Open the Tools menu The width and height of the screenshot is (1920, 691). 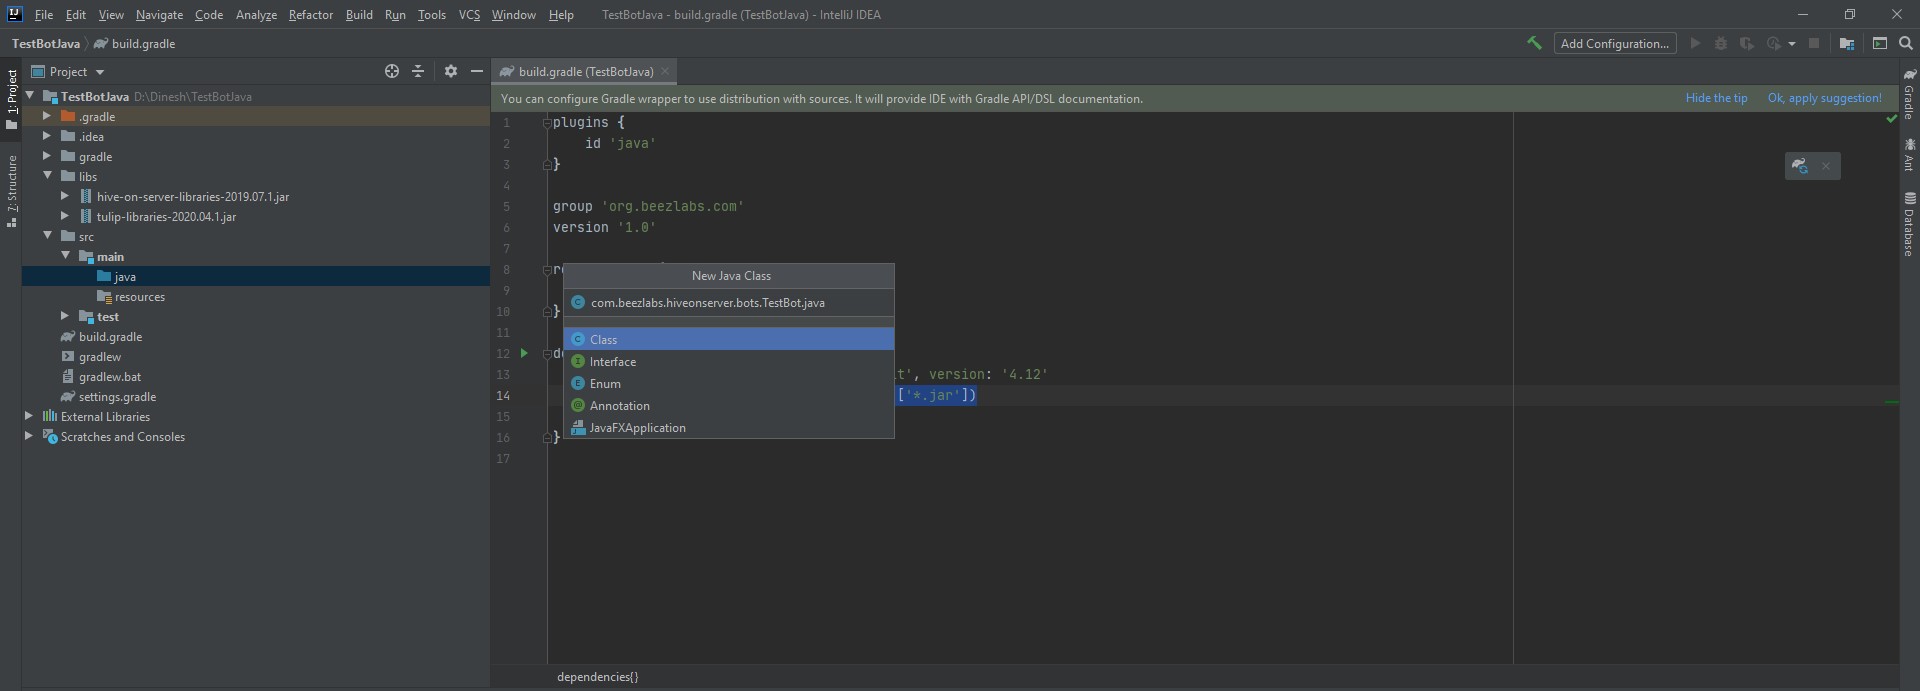[x=432, y=15]
